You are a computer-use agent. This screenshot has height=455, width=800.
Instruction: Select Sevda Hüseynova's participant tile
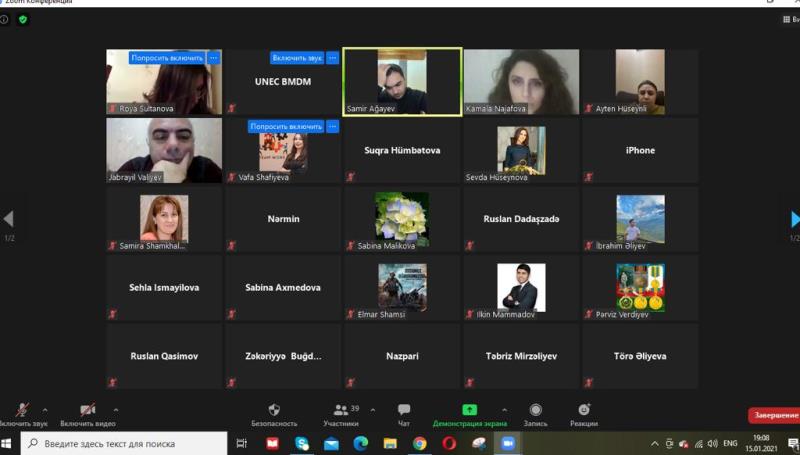point(521,150)
